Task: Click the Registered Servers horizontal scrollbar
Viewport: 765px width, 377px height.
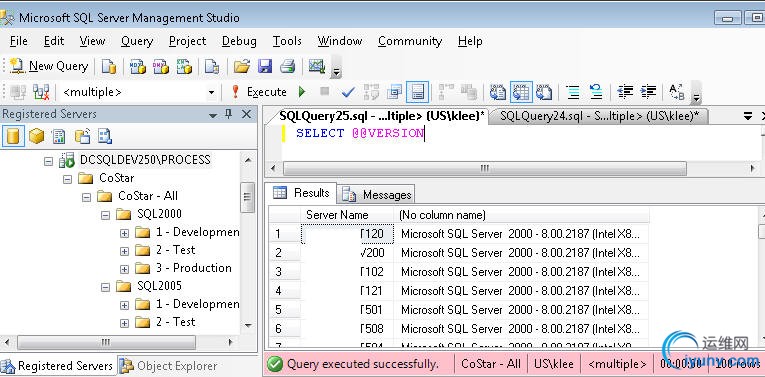Action: [106, 342]
